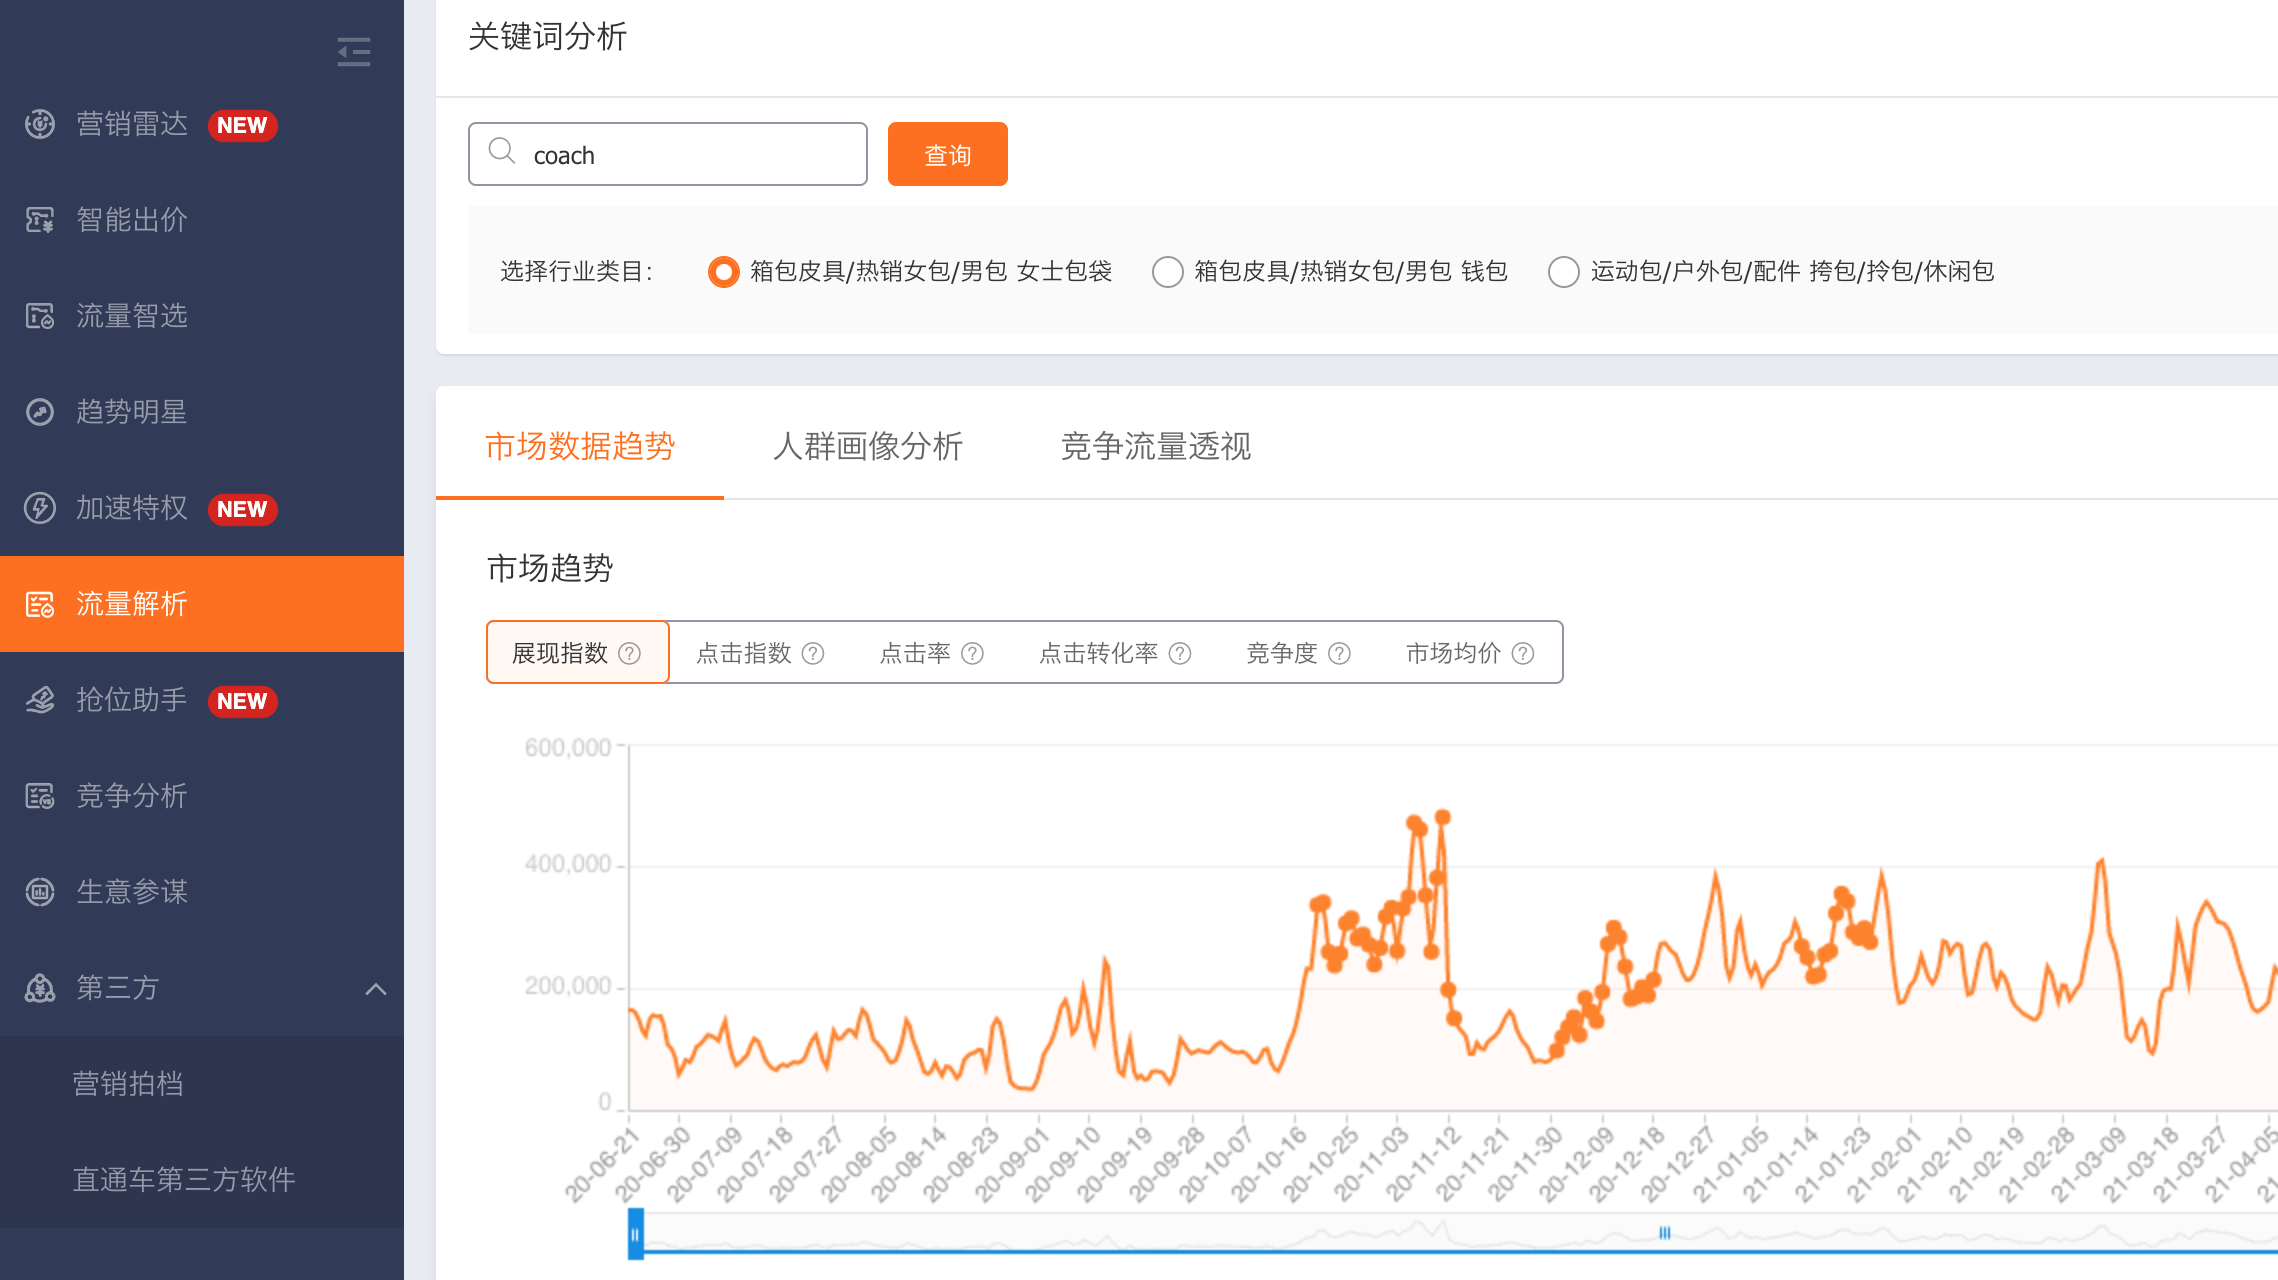Click the 营销雷达 radar icon
Image resolution: width=2278 pixels, height=1280 pixels.
pyautogui.click(x=40, y=124)
